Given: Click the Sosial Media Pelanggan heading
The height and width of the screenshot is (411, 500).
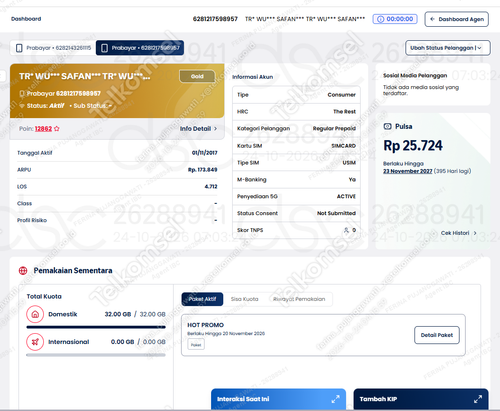Looking at the screenshot, I should [x=415, y=75].
